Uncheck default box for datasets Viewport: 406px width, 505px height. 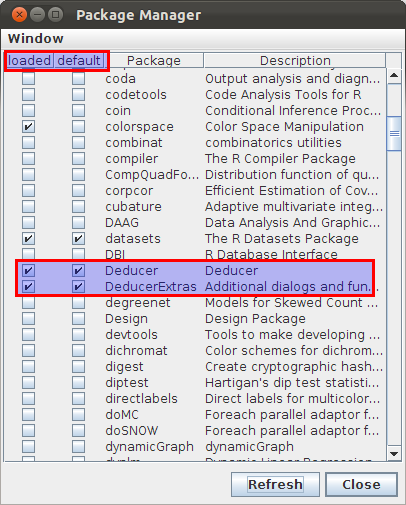click(x=78, y=239)
